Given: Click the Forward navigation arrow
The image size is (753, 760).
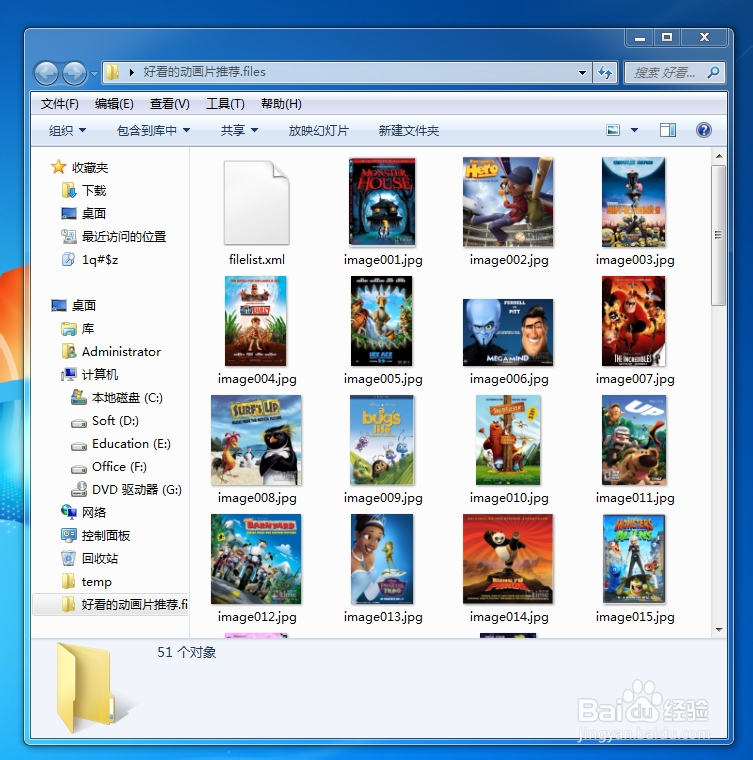Looking at the screenshot, I should (75, 74).
